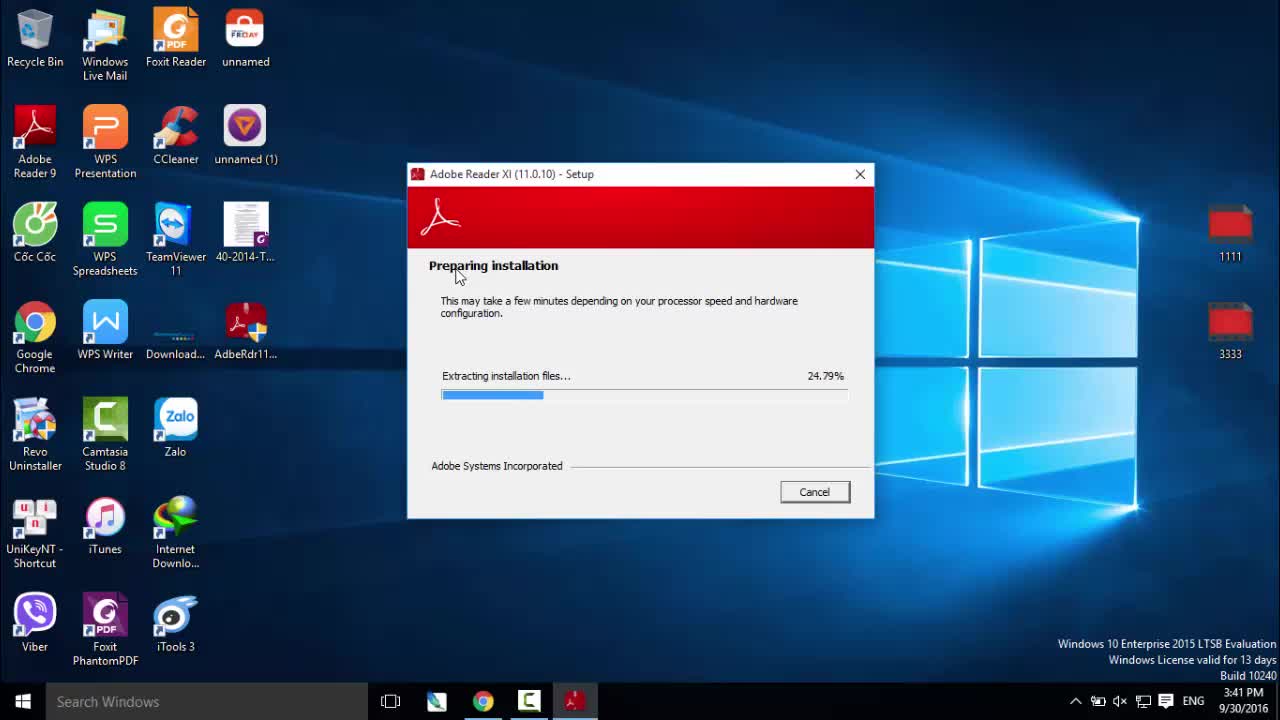The height and width of the screenshot is (720, 1280).
Task: Select the Foxit Reader desktop icon
Action: (175, 40)
